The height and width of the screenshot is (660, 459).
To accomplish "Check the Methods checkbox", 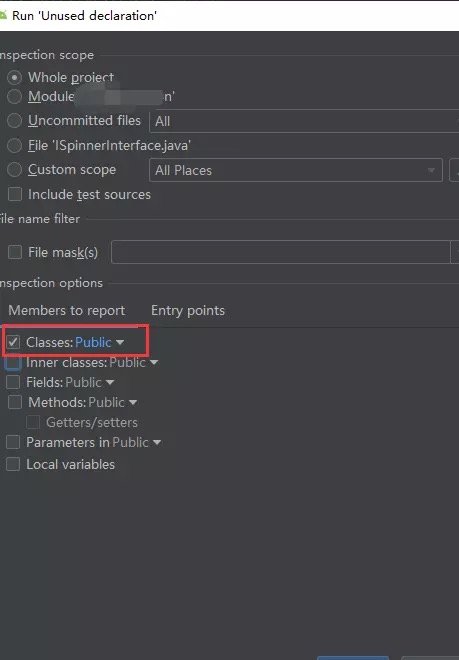I will pos(15,402).
